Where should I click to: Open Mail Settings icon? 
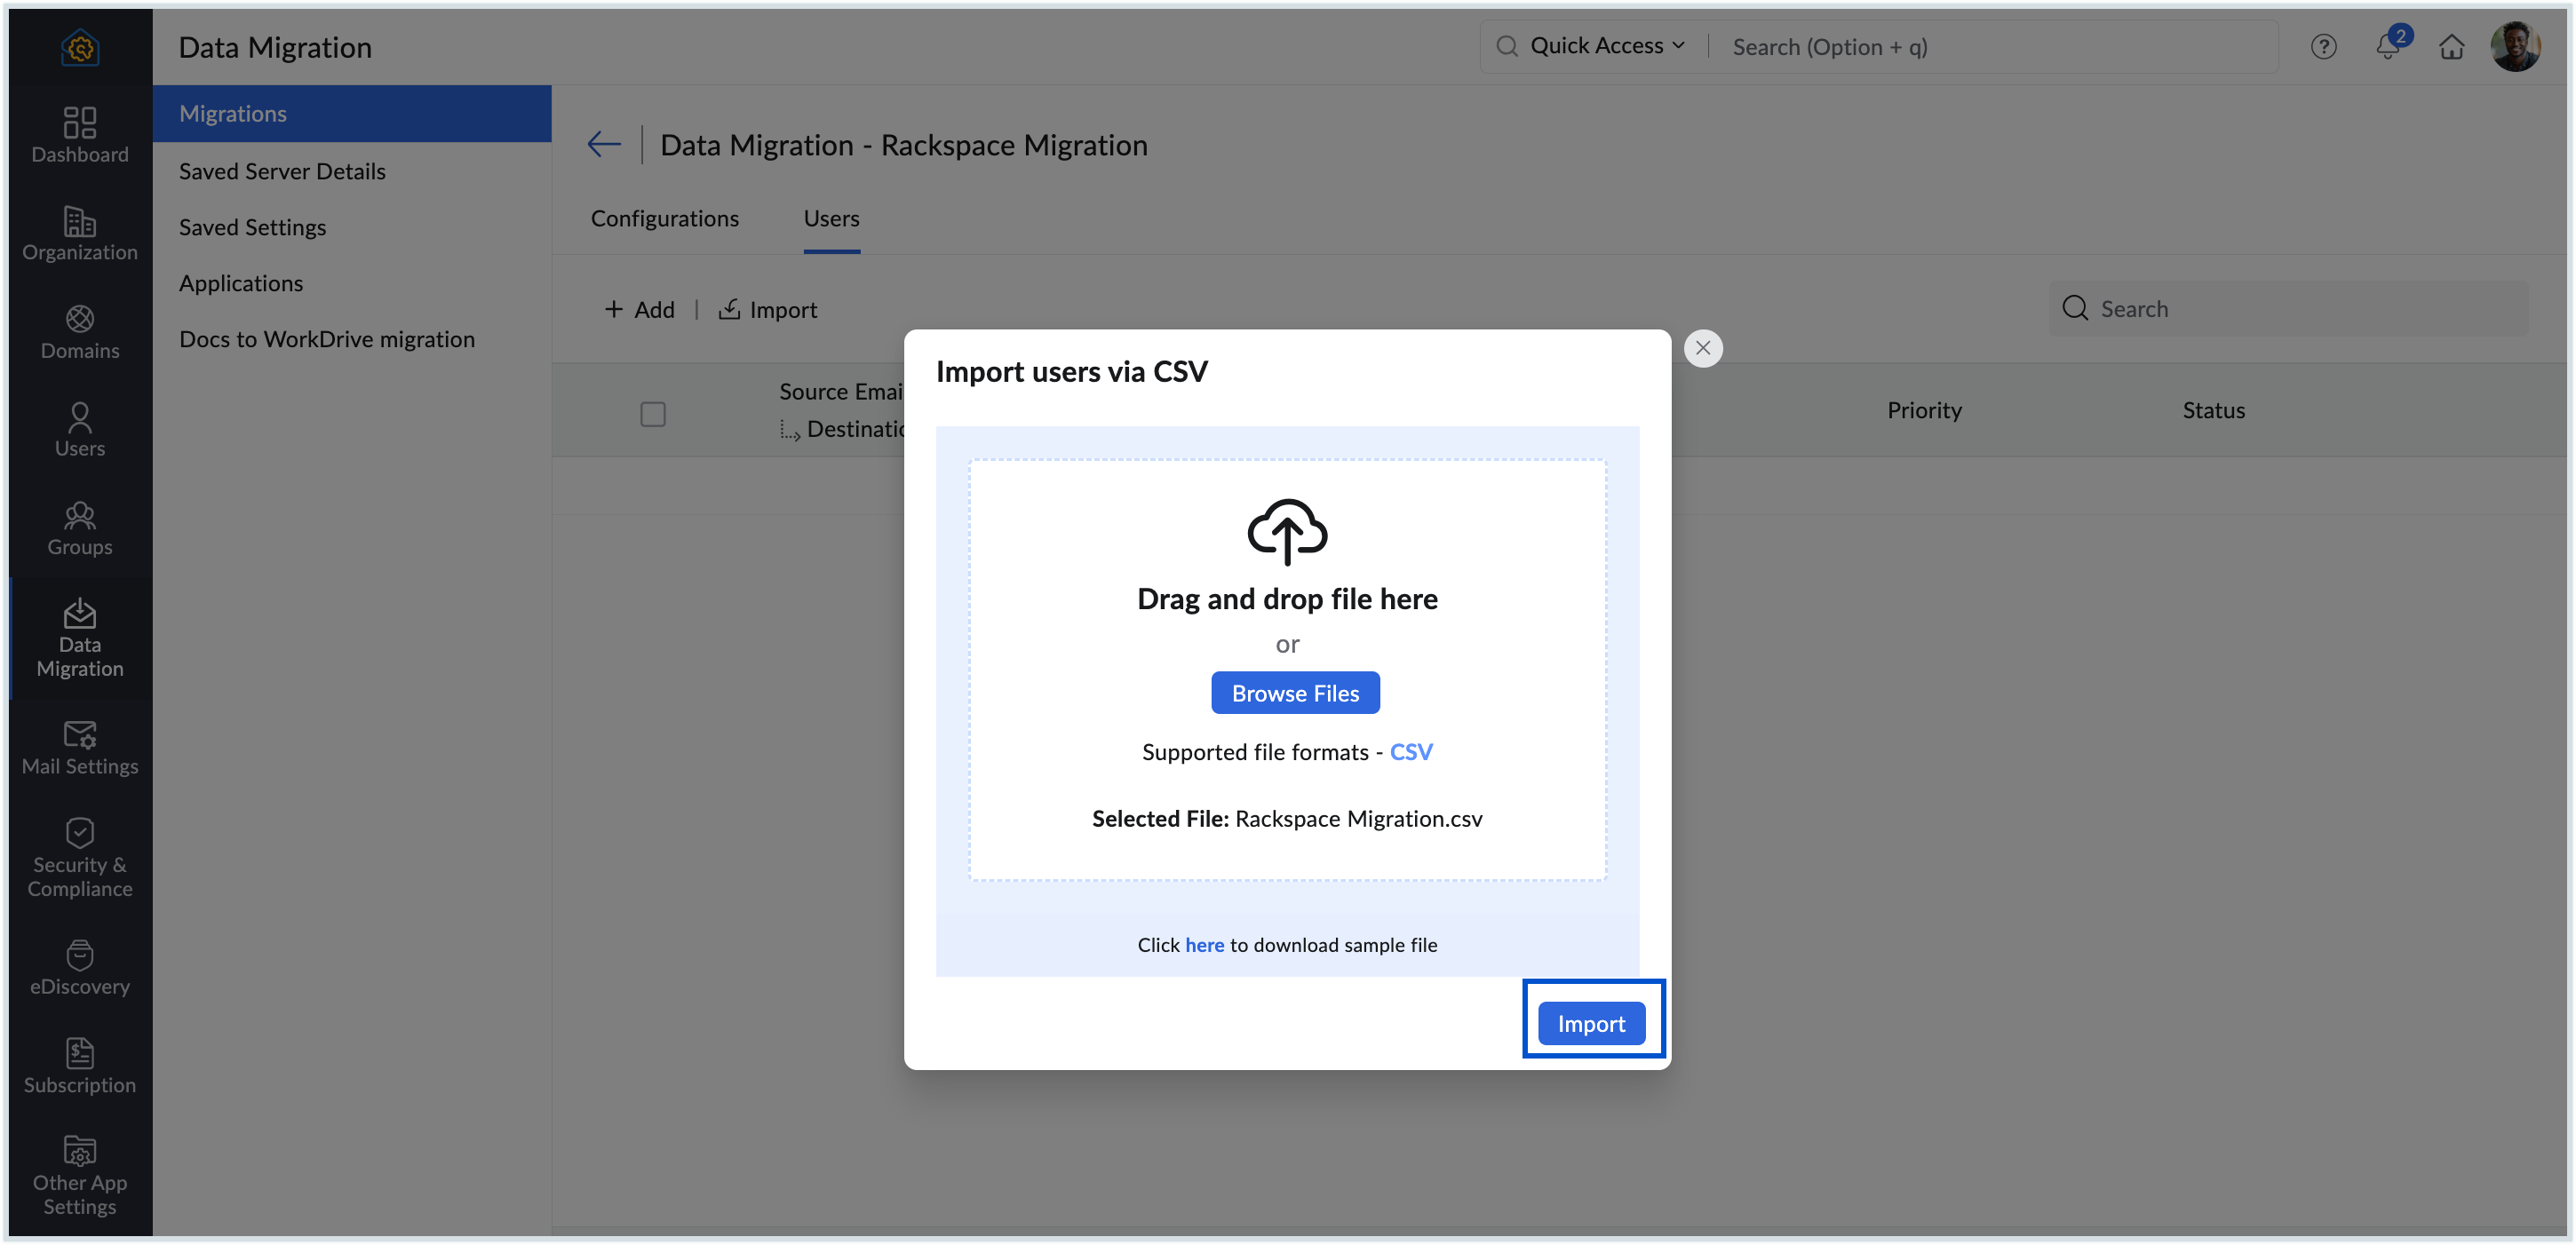[80, 748]
